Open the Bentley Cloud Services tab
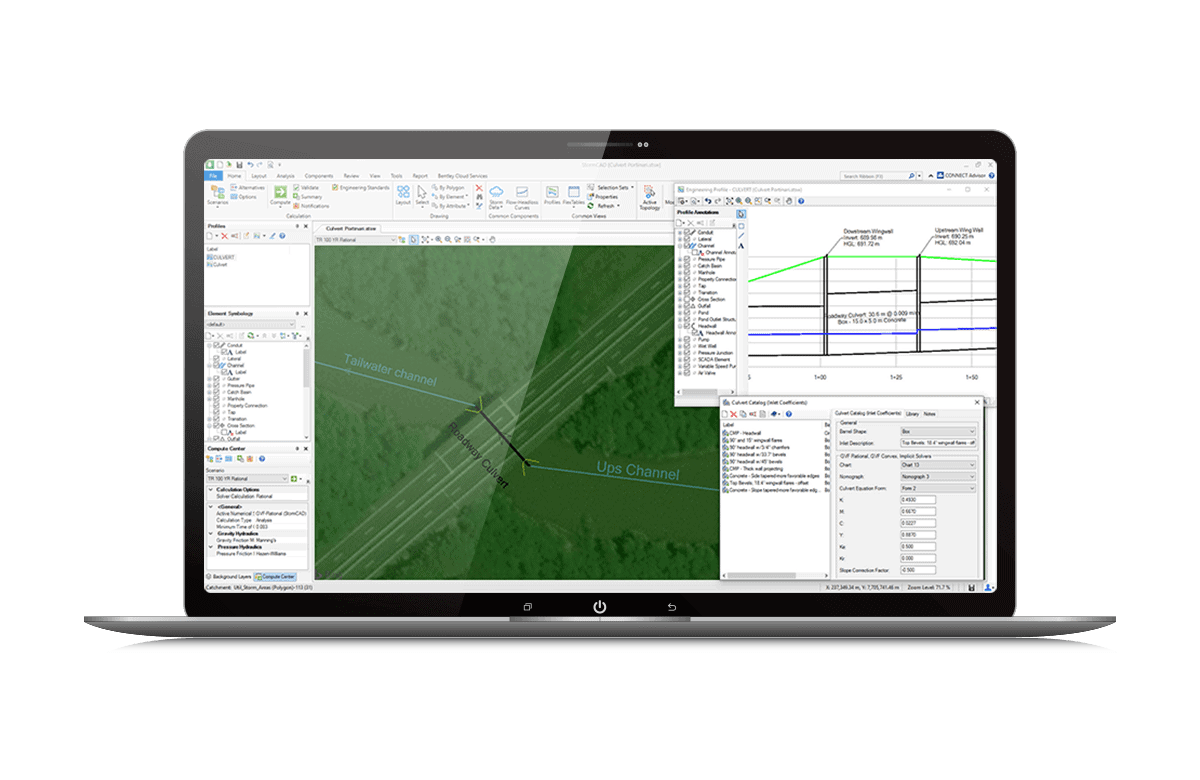 click(463, 175)
